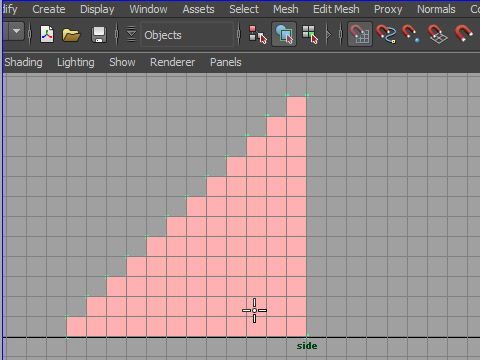Open the Shading viewport menu
The image size is (480, 360).
[x=23, y=62]
